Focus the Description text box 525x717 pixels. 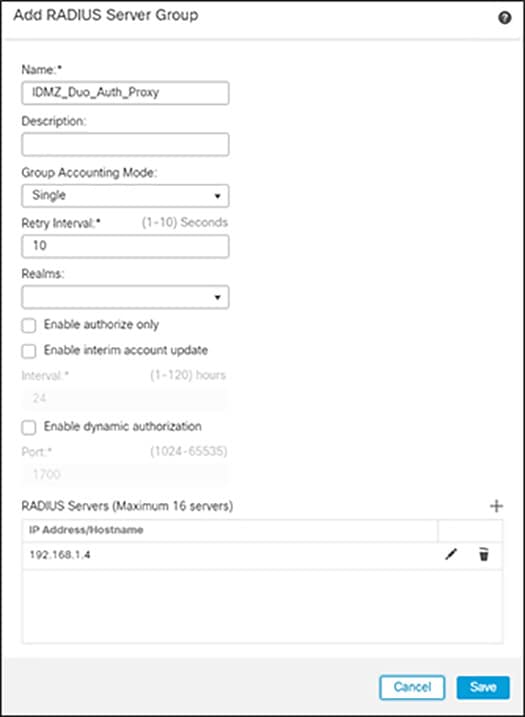click(125, 144)
